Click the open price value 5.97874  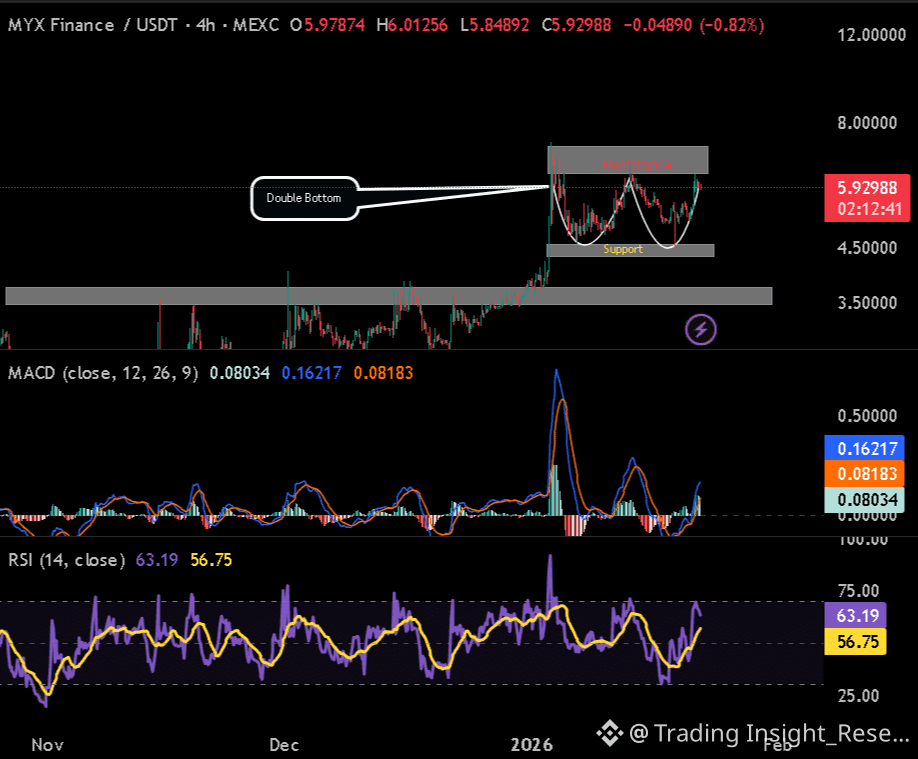tap(334, 25)
